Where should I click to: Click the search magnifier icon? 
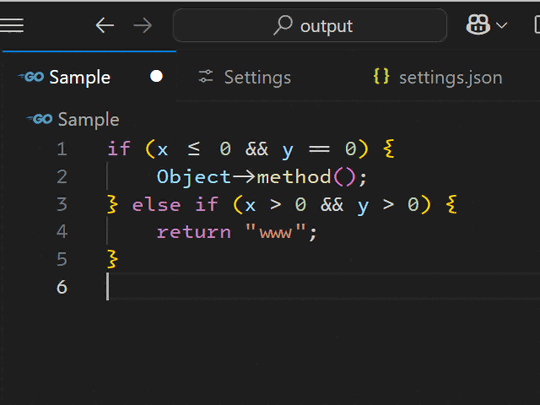tap(283, 25)
